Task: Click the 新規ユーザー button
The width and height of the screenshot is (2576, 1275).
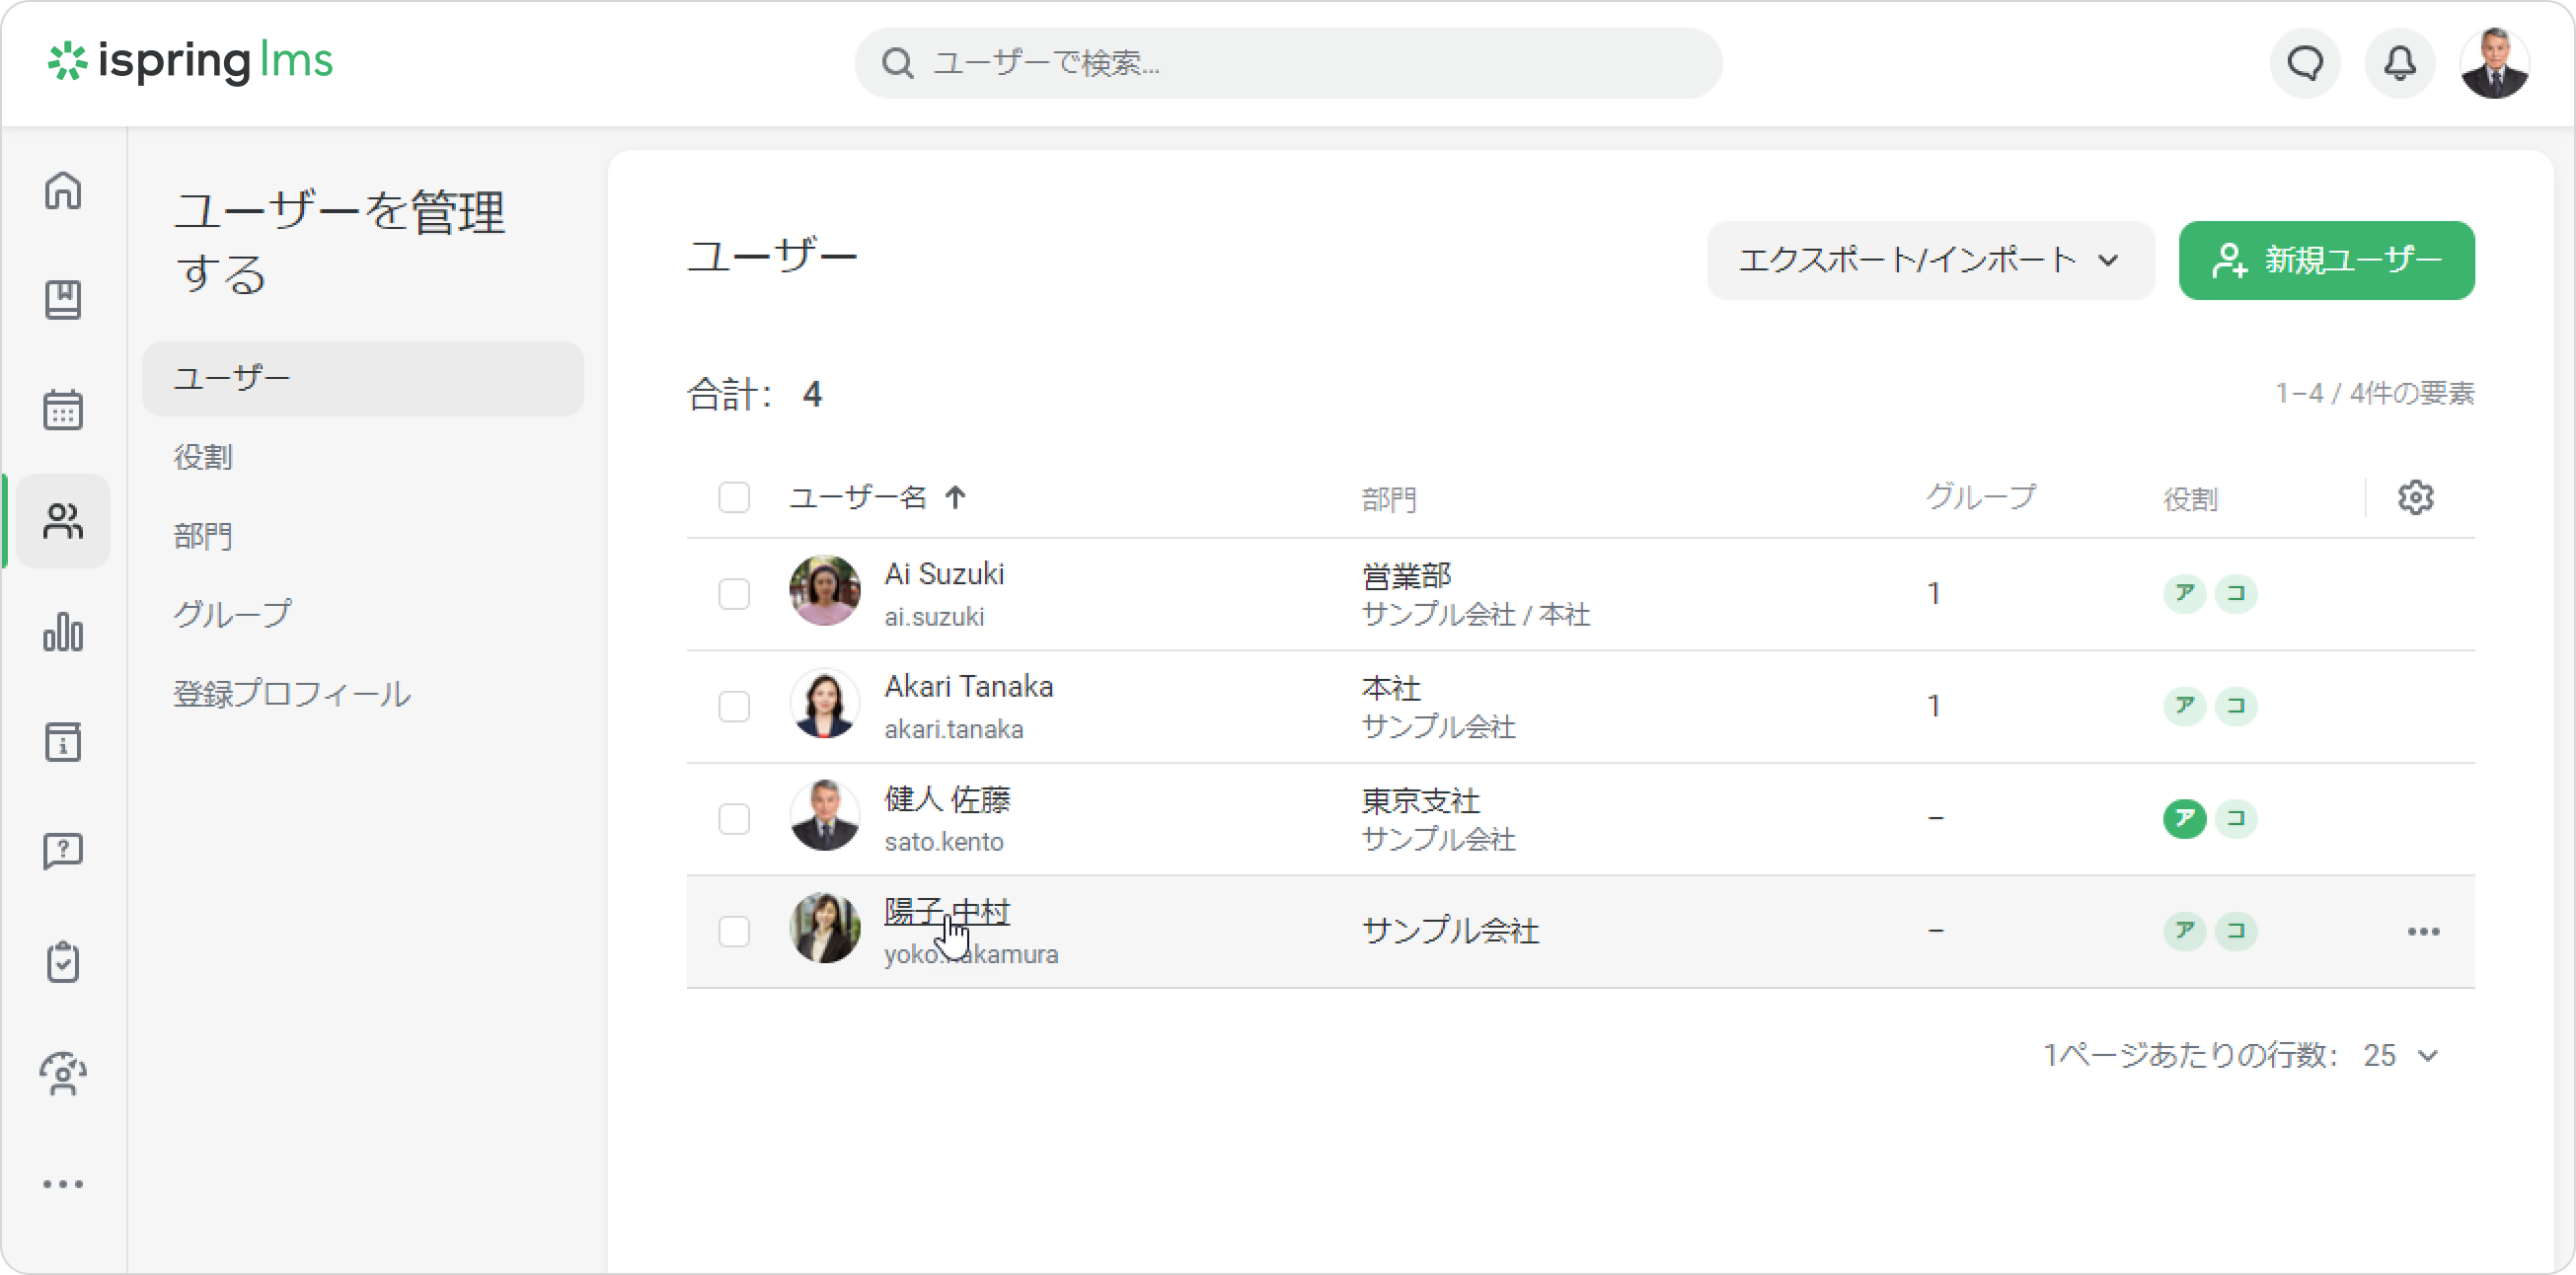Action: point(2326,260)
